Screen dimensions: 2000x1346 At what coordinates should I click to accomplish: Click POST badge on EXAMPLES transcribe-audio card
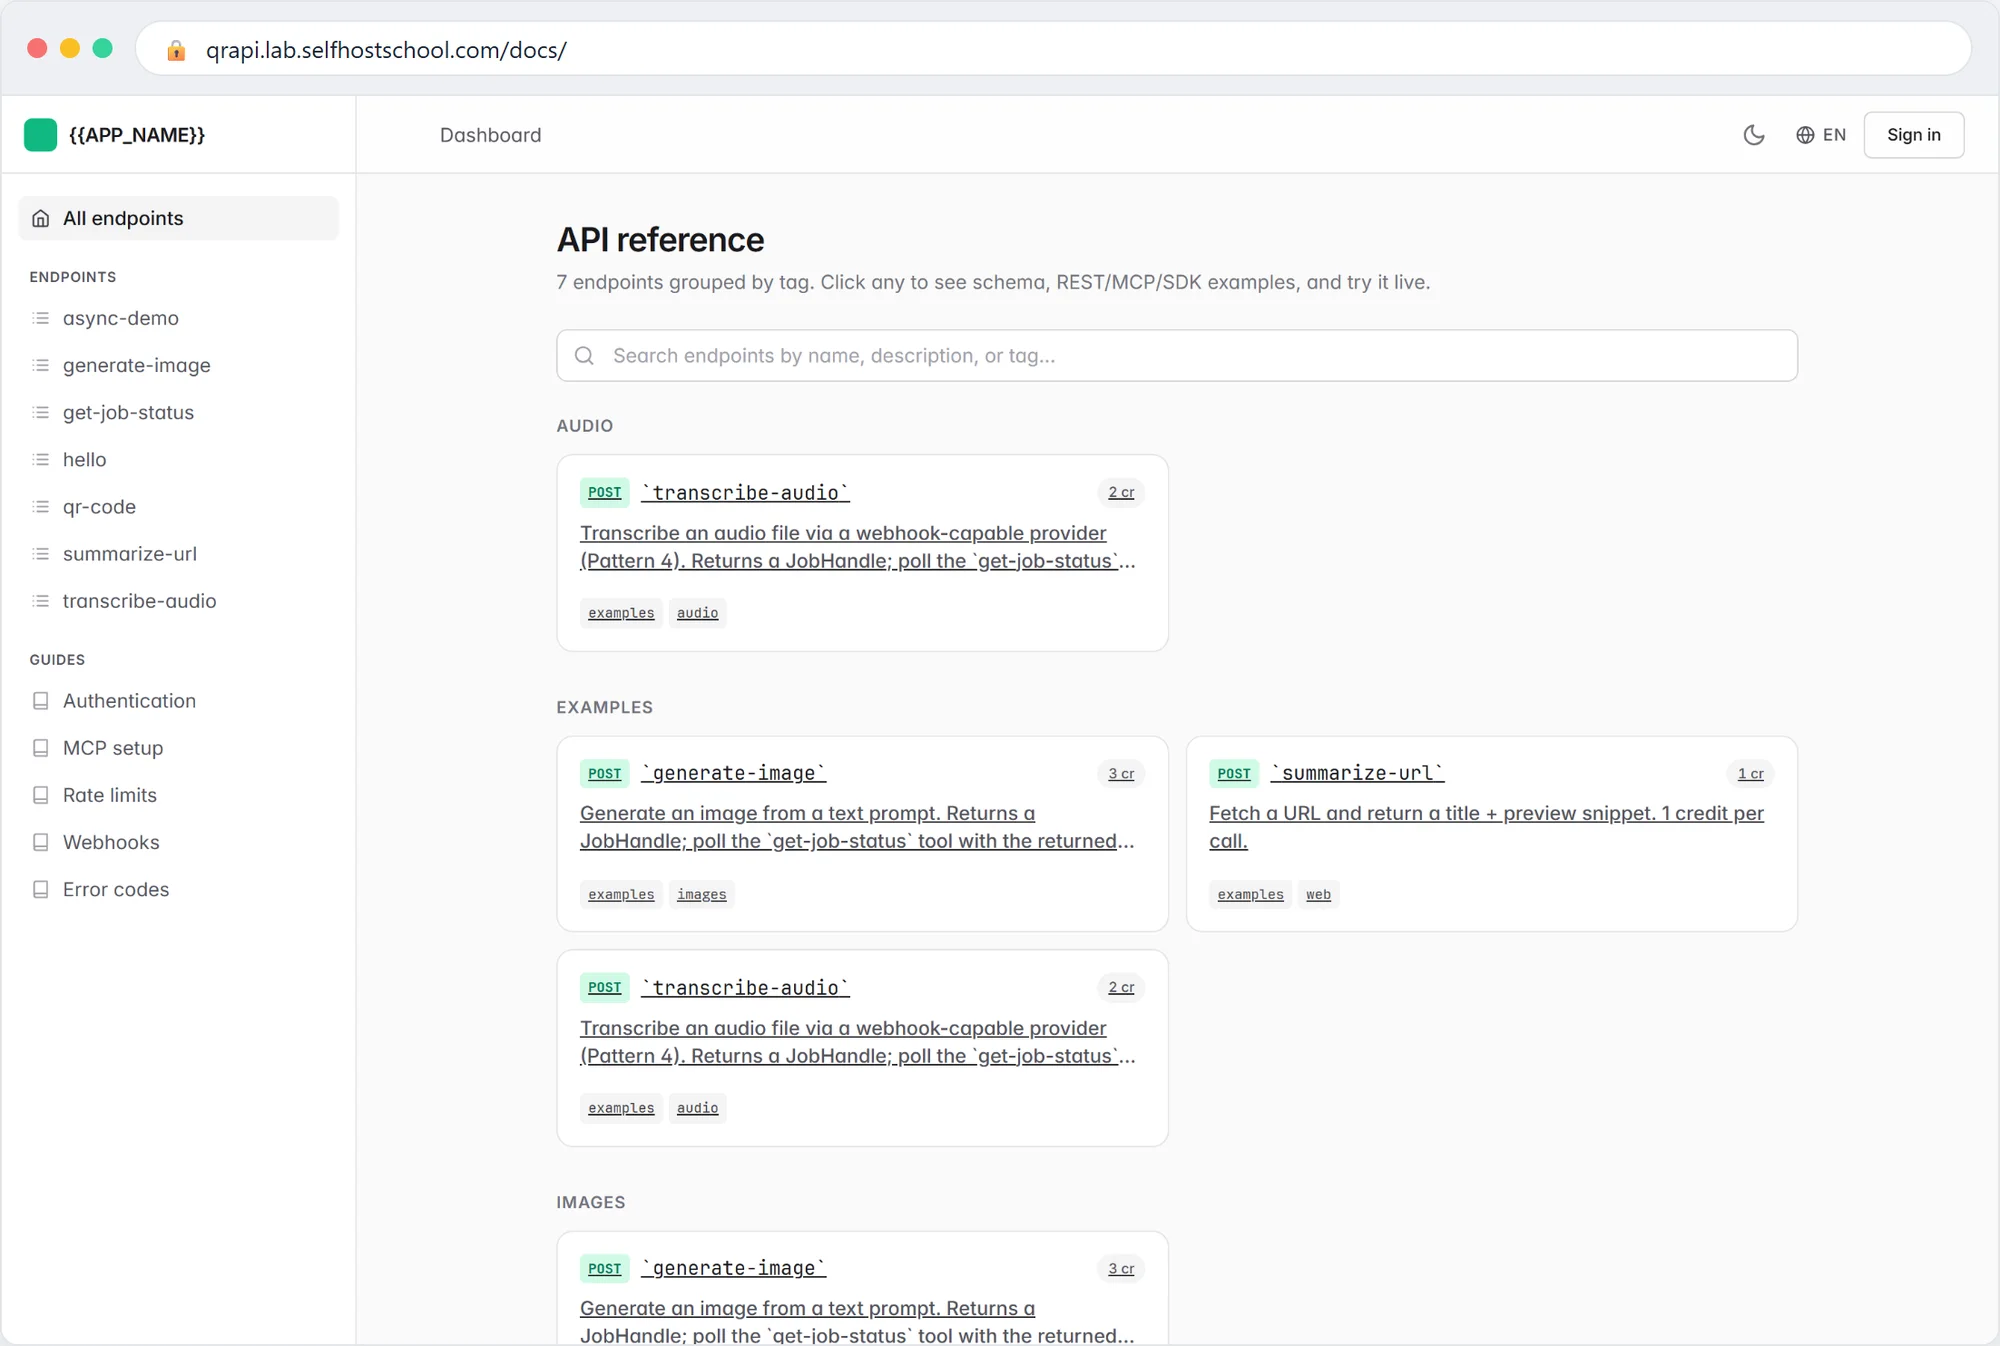[604, 987]
